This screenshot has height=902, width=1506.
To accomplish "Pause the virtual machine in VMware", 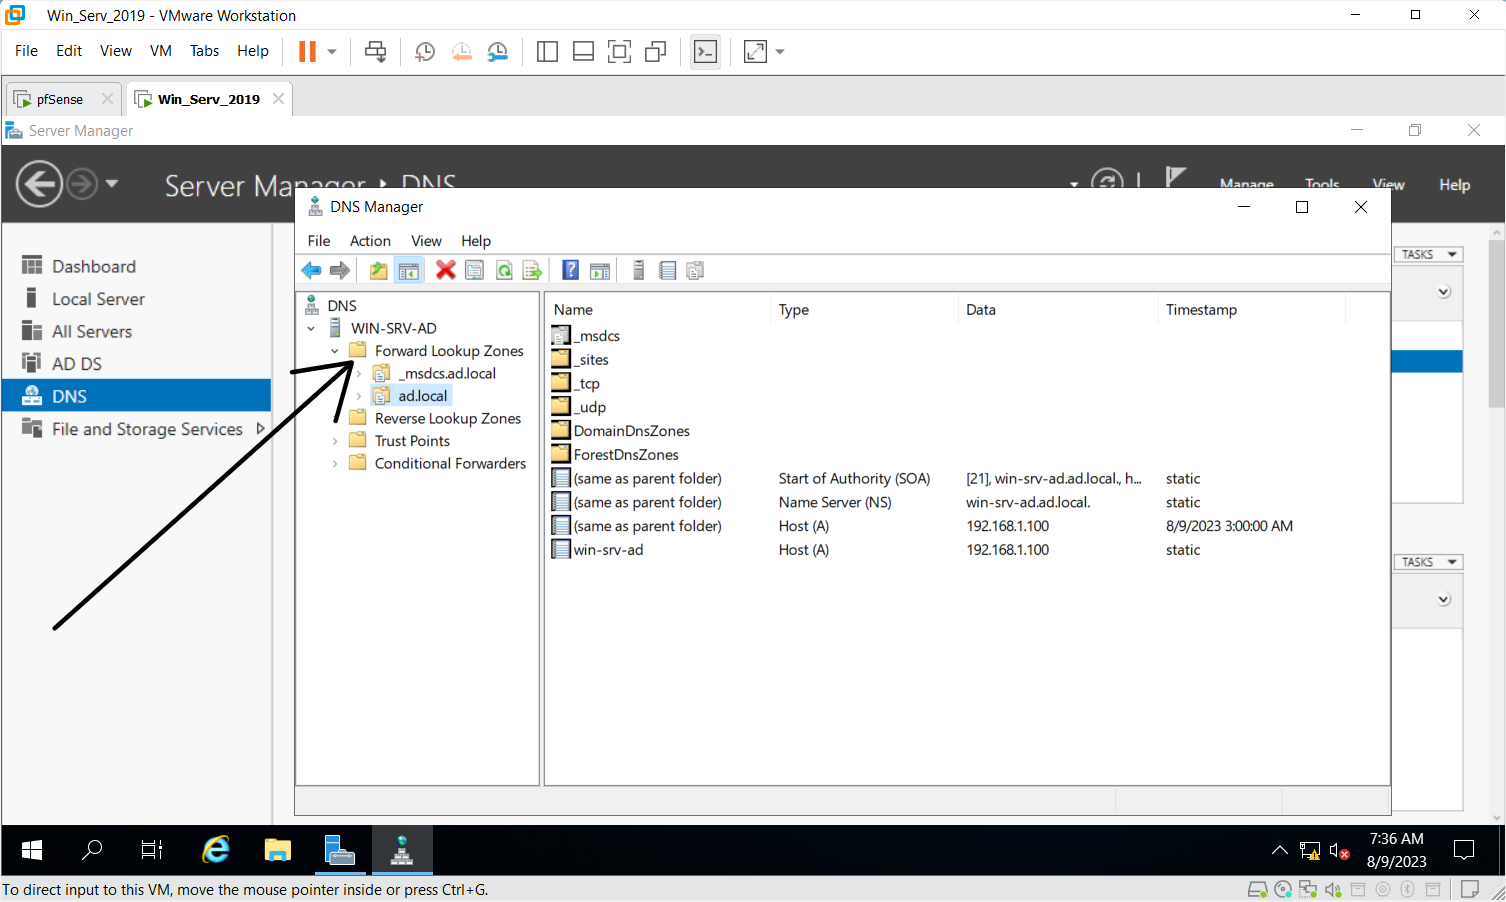I will (x=307, y=51).
